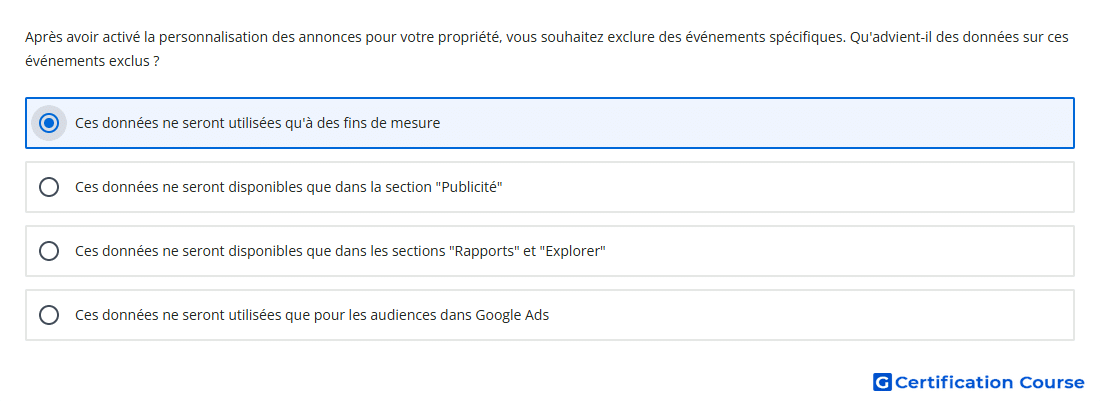Click empty area of highlighted first answer box
Viewport: 1100px width, 401px height.
pyautogui.click(x=758, y=123)
